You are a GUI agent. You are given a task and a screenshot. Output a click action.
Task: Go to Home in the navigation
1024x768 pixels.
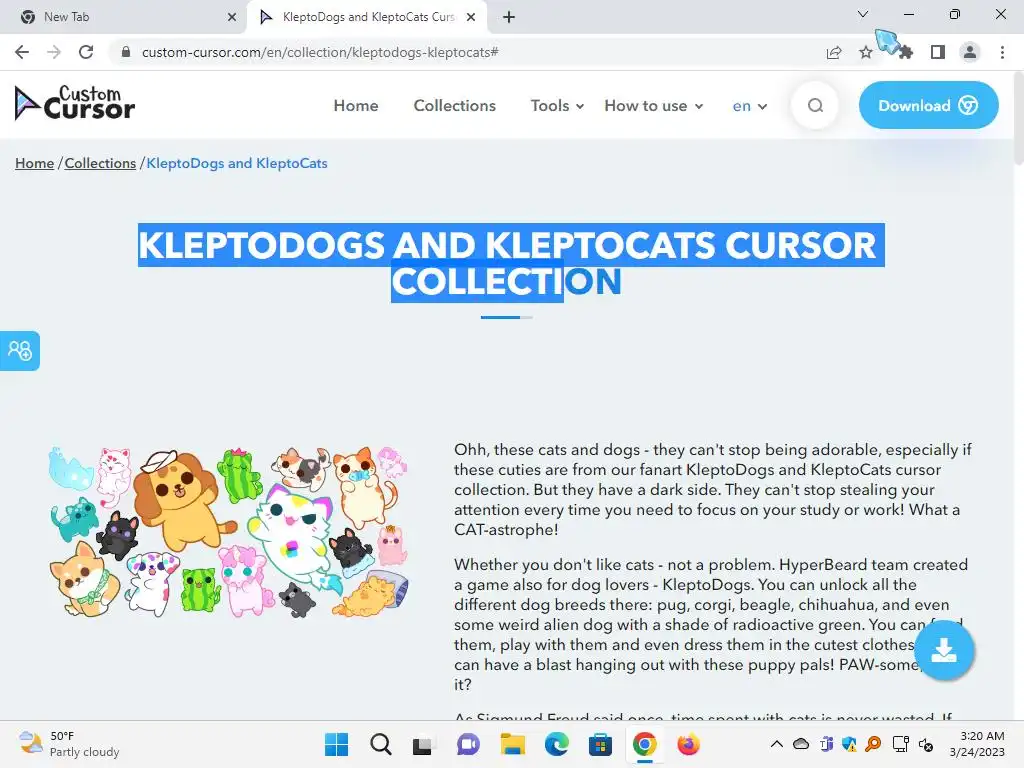tap(356, 105)
